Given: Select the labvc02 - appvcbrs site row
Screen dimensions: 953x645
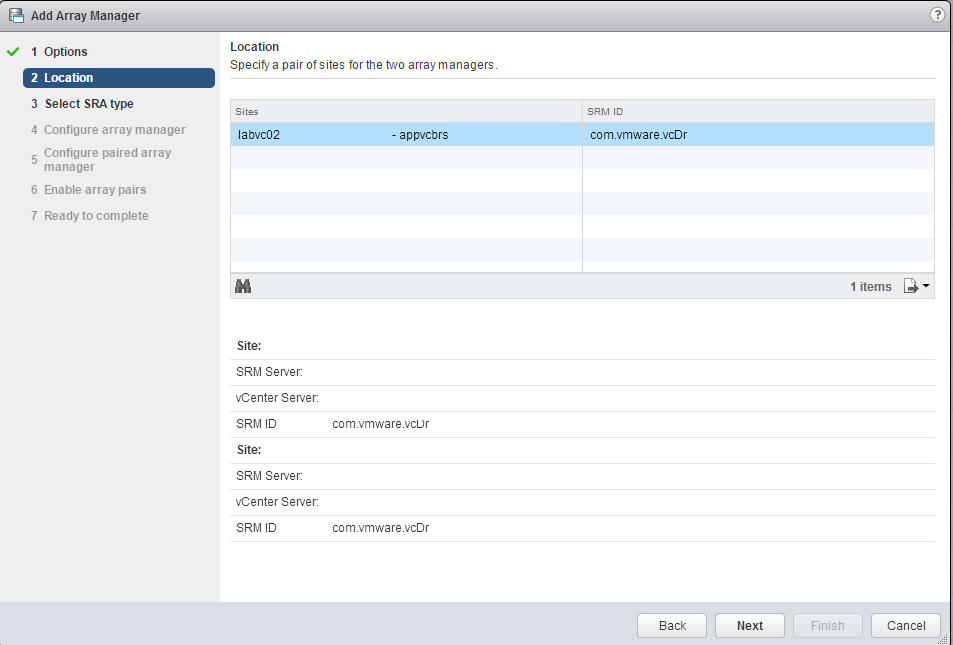Looking at the screenshot, I should pyautogui.click(x=405, y=135).
